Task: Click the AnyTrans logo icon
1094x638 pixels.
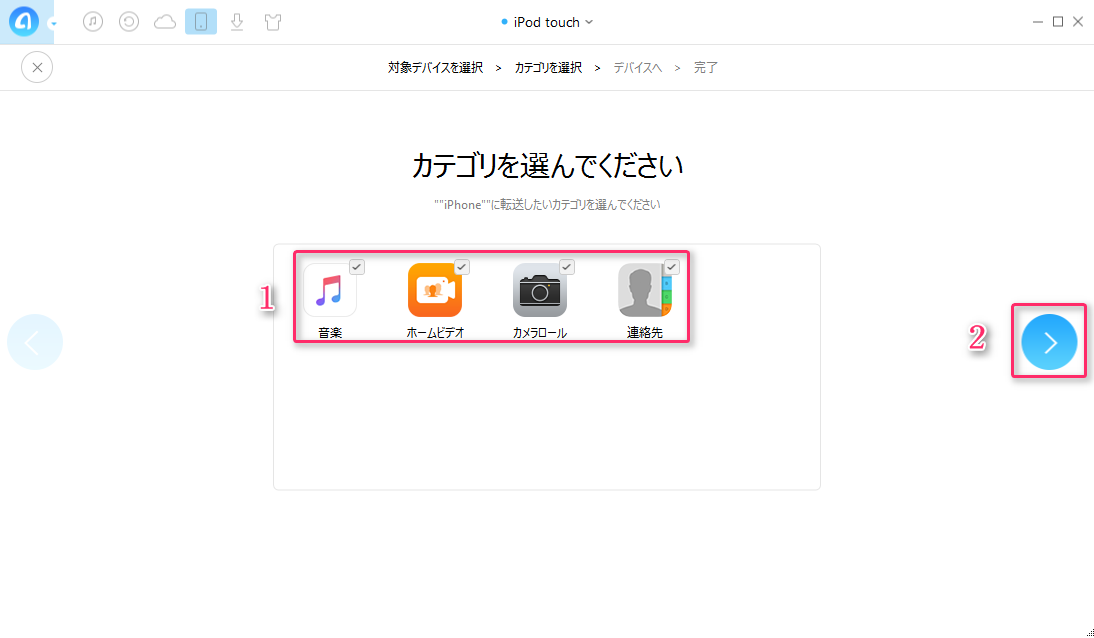Action: point(24,22)
